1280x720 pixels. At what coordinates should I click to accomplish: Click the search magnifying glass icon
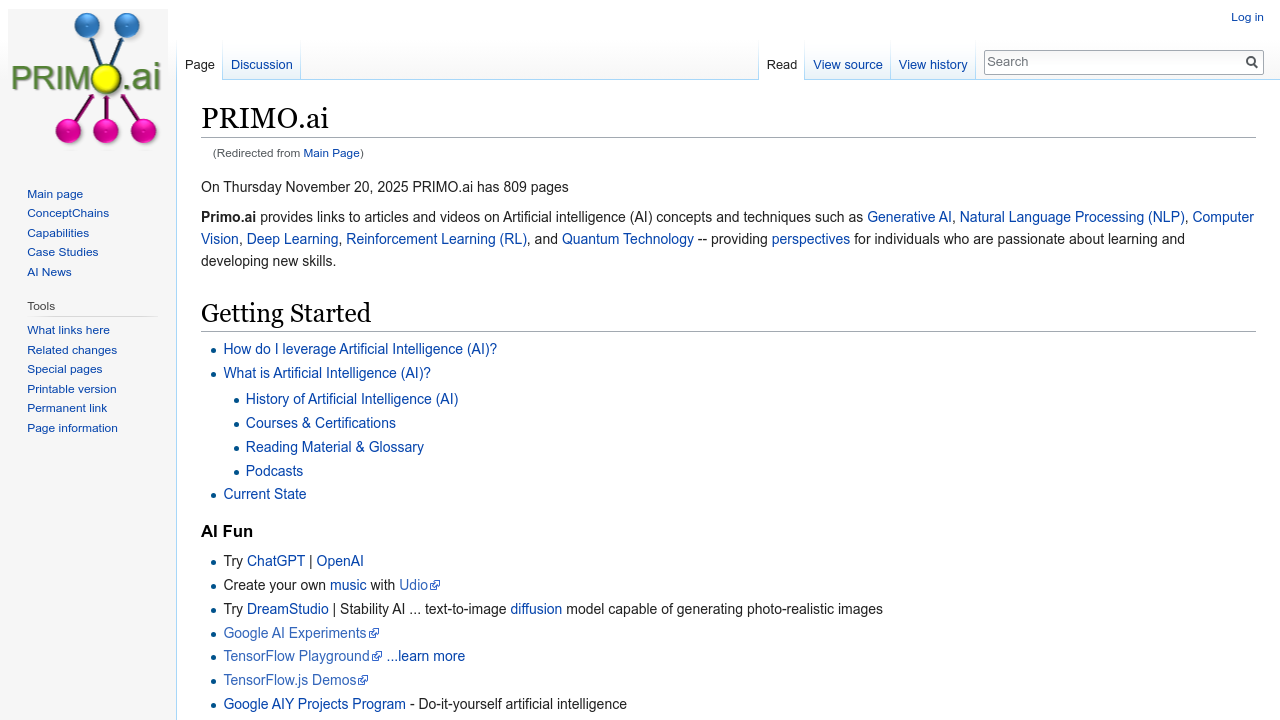coord(1251,62)
